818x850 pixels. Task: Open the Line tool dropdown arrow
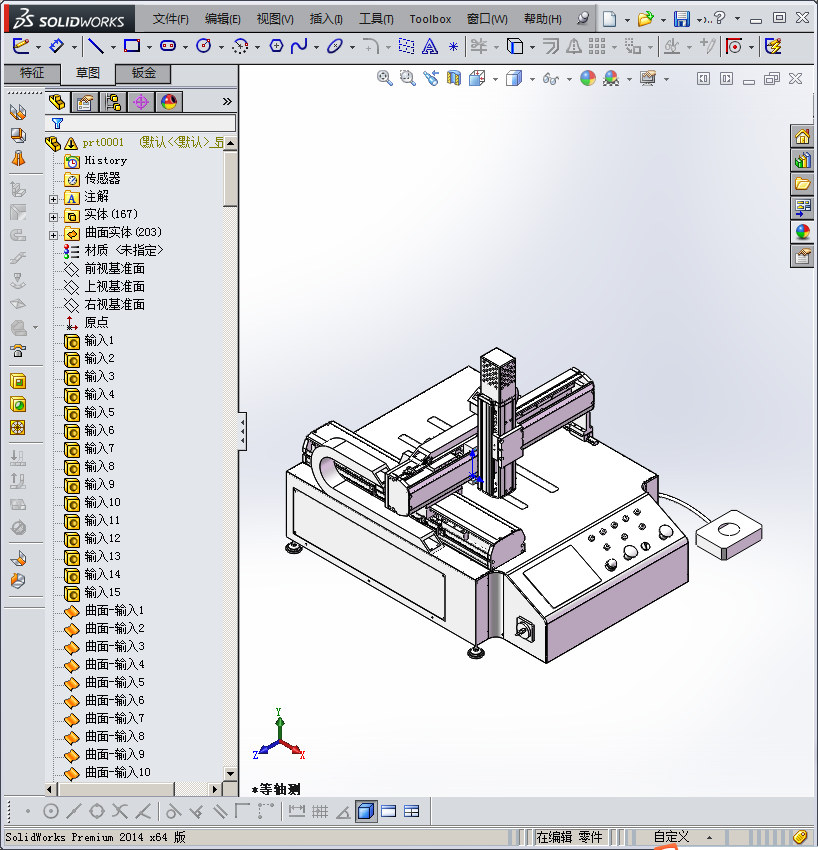click(113, 48)
